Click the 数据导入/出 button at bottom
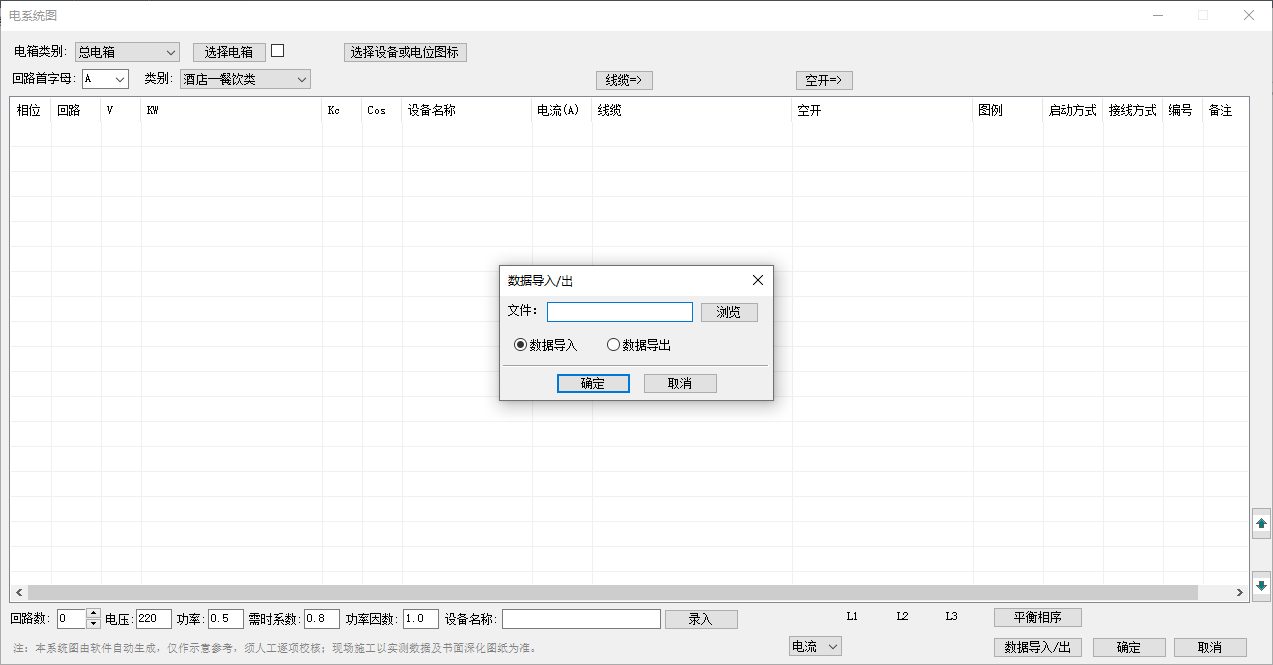Viewport: 1273px width, 665px height. [x=1038, y=647]
